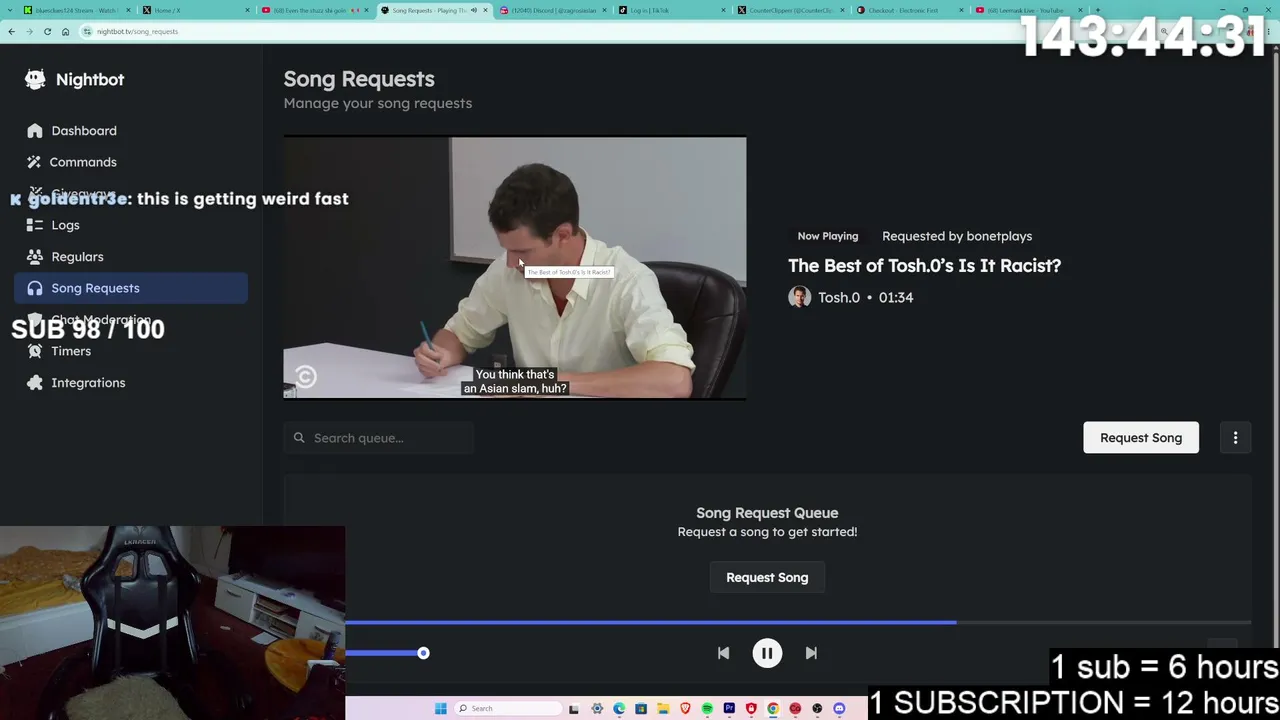1280x720 pixels.
Task: Click the Regulars people icon
Action: tap(35, 257)
